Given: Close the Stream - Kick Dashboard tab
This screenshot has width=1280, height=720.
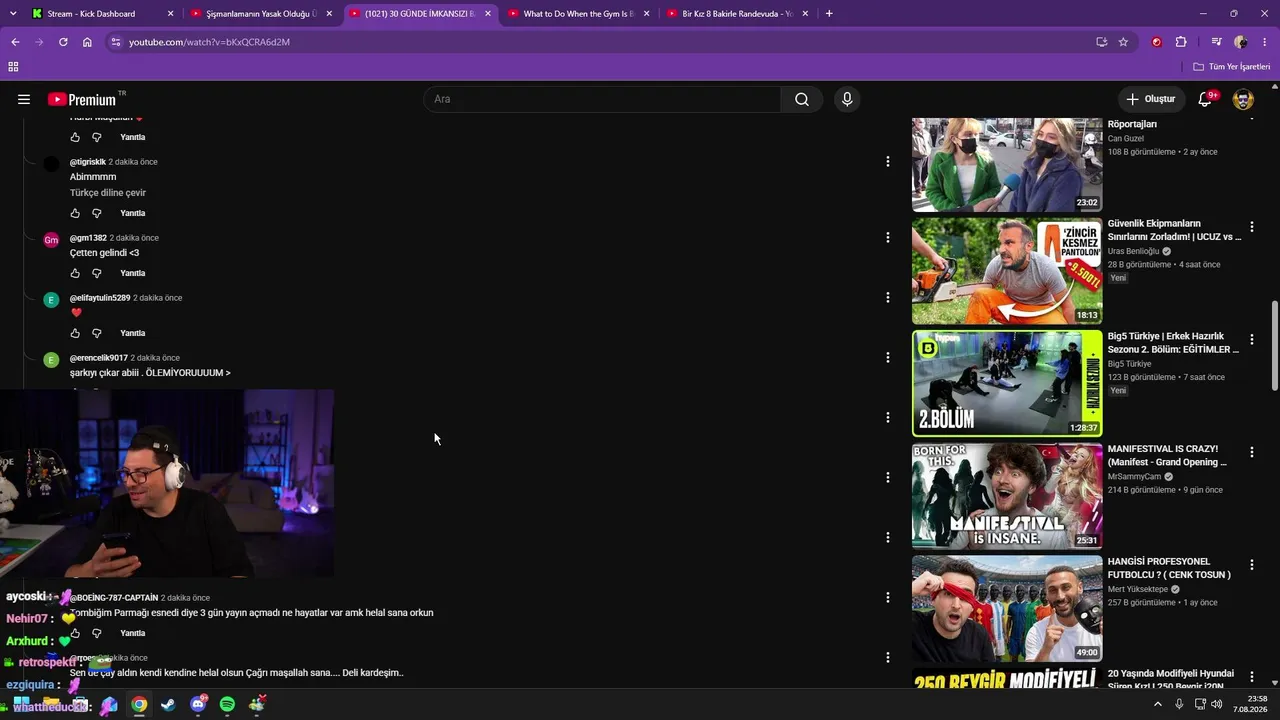Looking at the screenshot, I should [170, 14].
